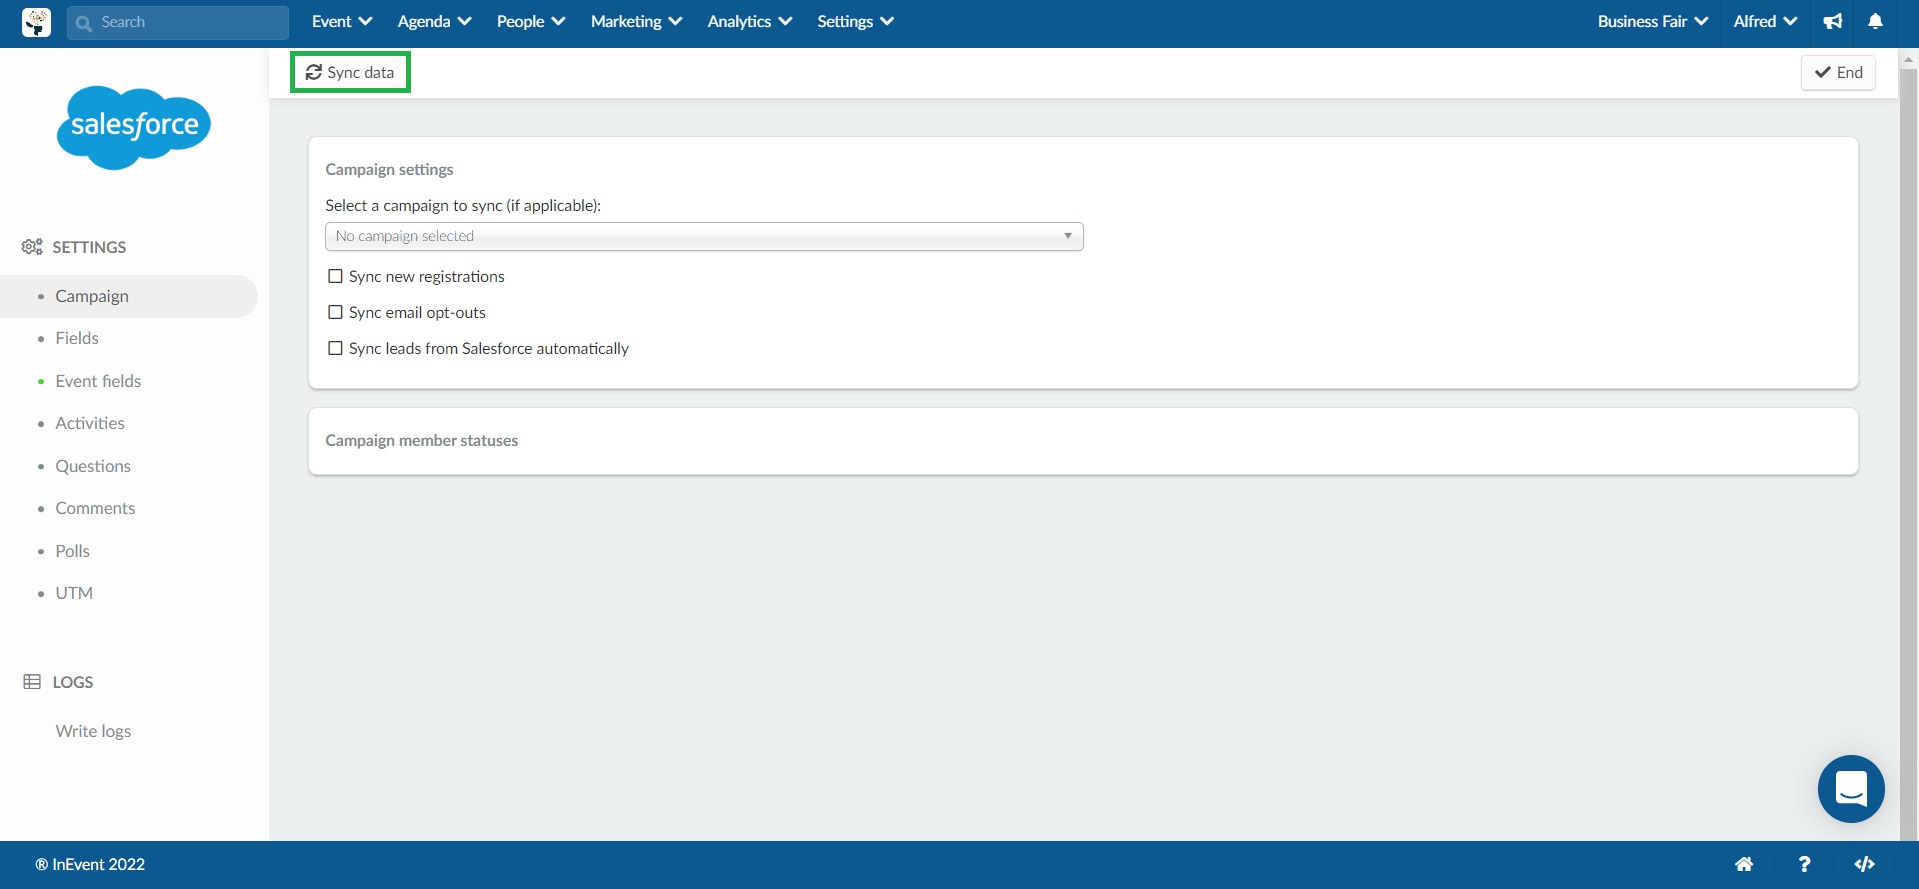Open Activities in the sidebar

pyautogui.click(x=90, y=423)
